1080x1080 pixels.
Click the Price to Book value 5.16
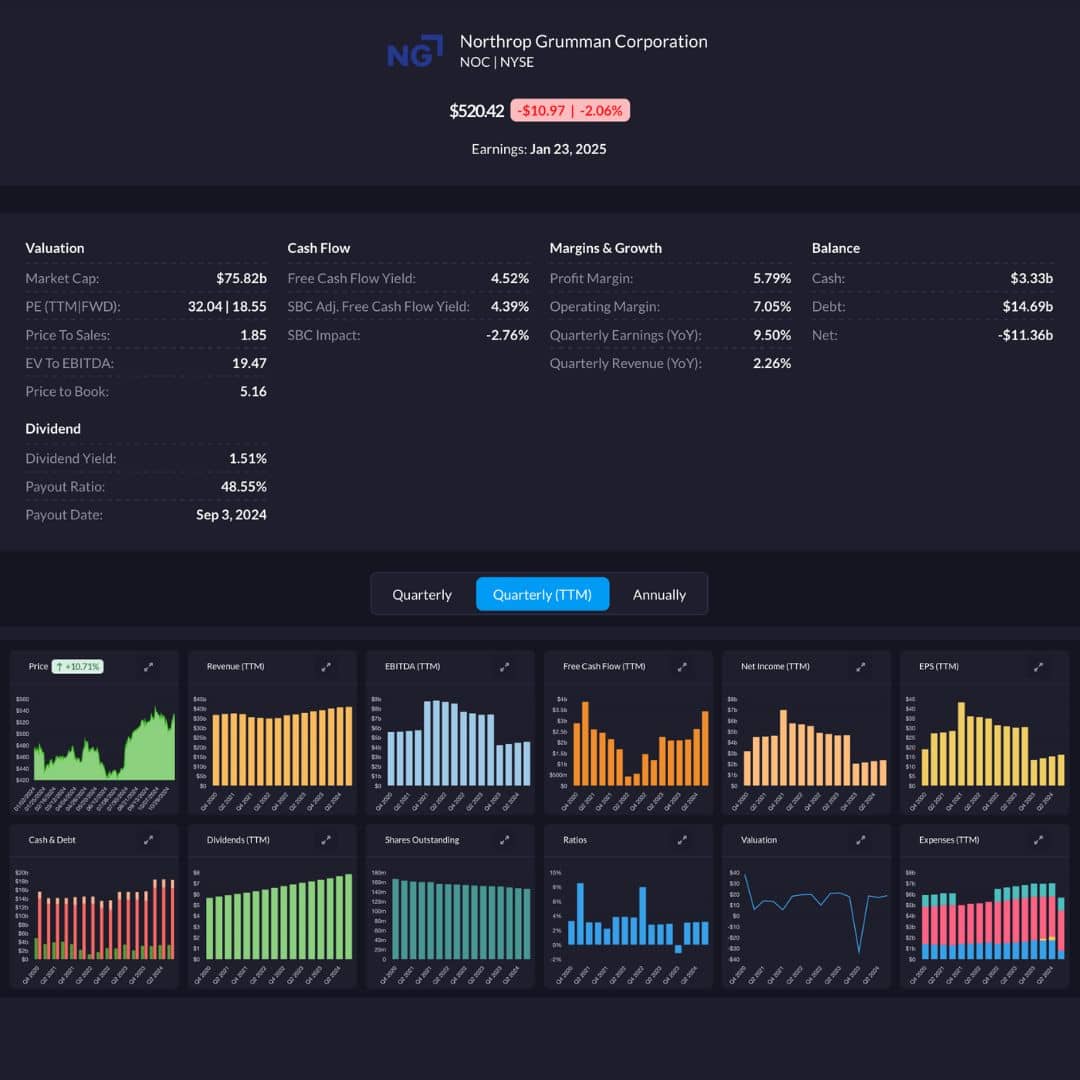[x=253, y=391]
